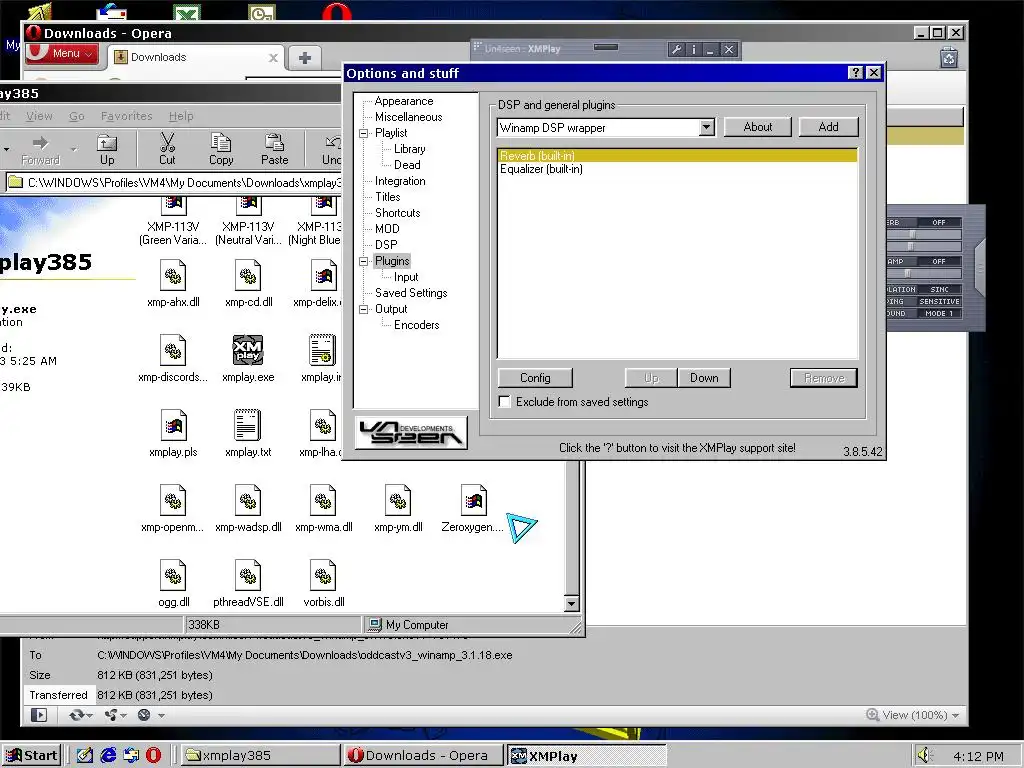Open the View menu in Explorer

pos(39,116)
